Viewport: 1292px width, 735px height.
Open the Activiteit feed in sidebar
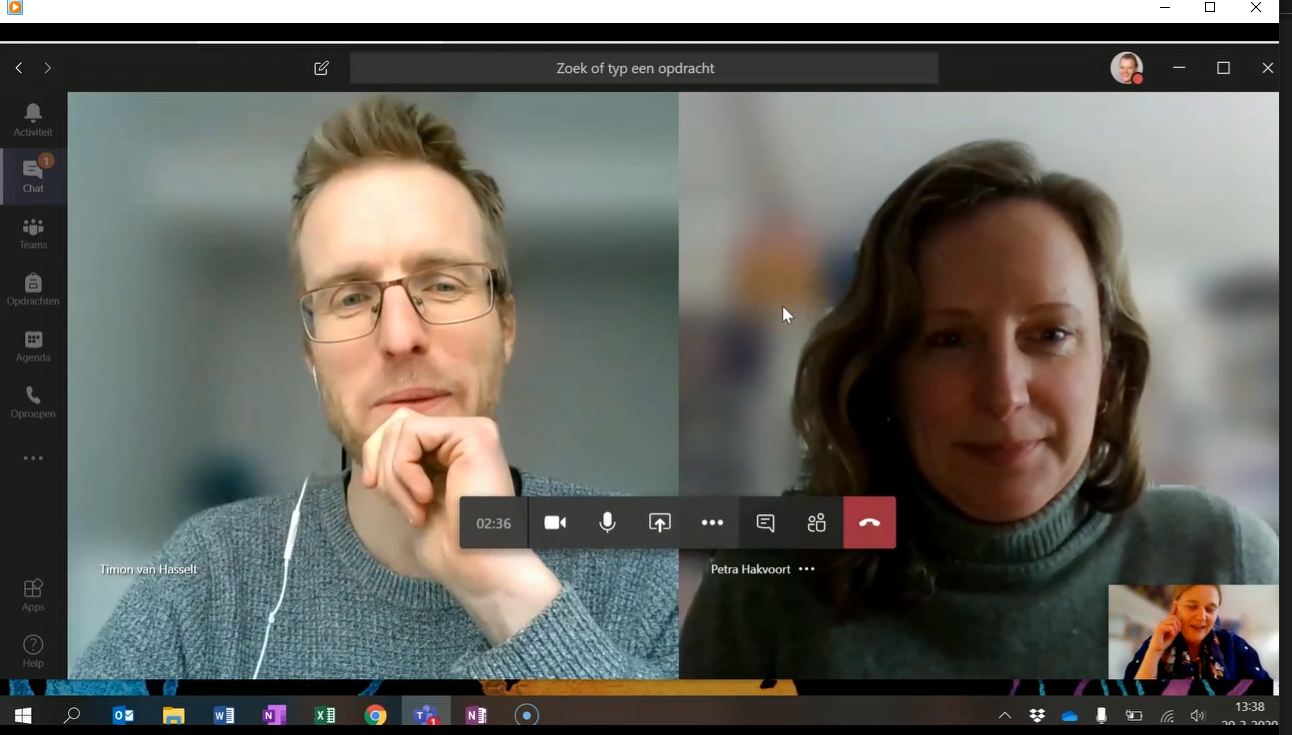pyautogui.click(x=33, y=120)
